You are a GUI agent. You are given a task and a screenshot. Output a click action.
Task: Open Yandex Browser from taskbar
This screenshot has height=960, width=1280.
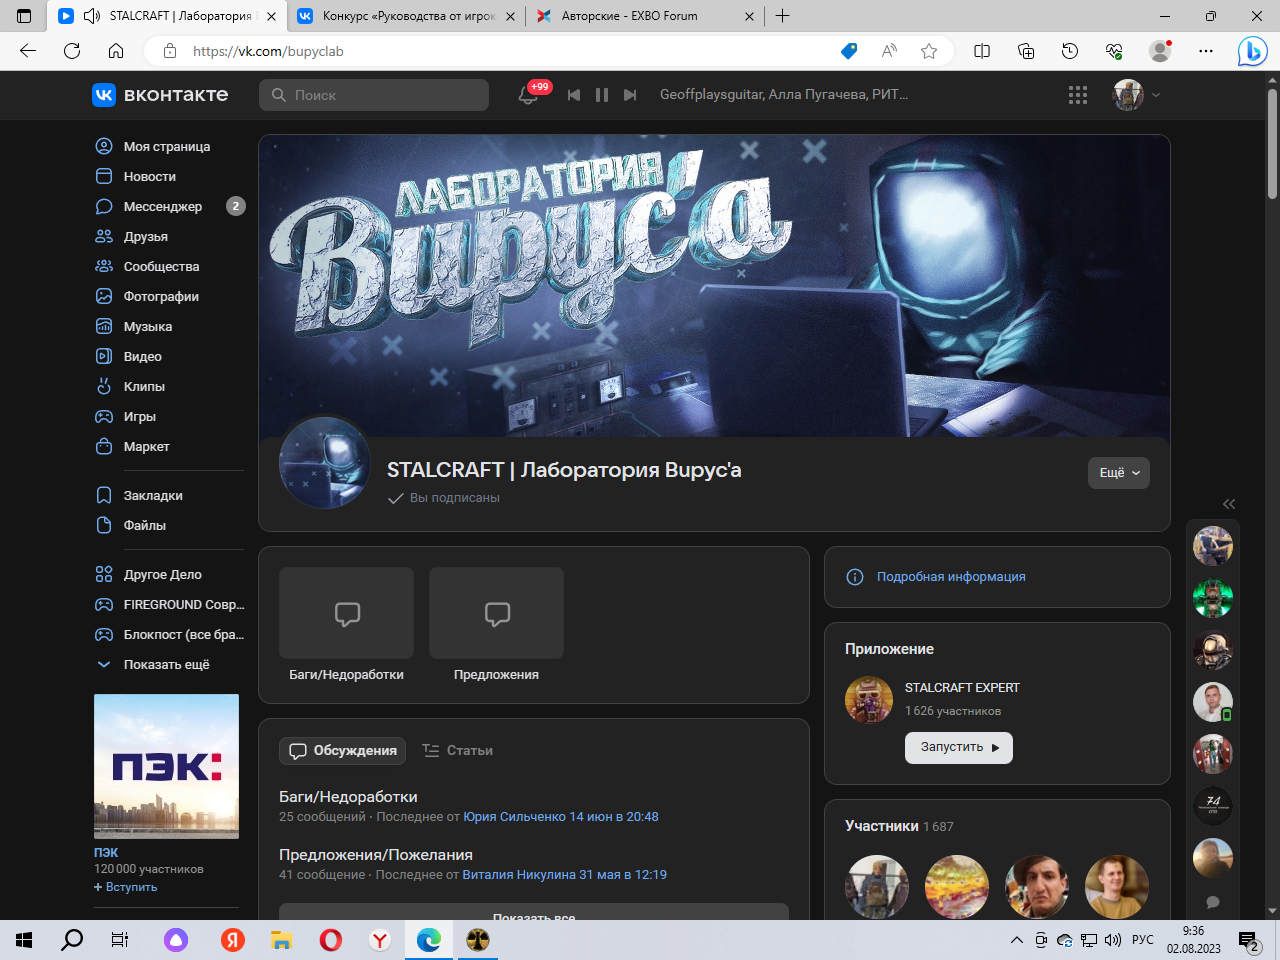(380, 940)
